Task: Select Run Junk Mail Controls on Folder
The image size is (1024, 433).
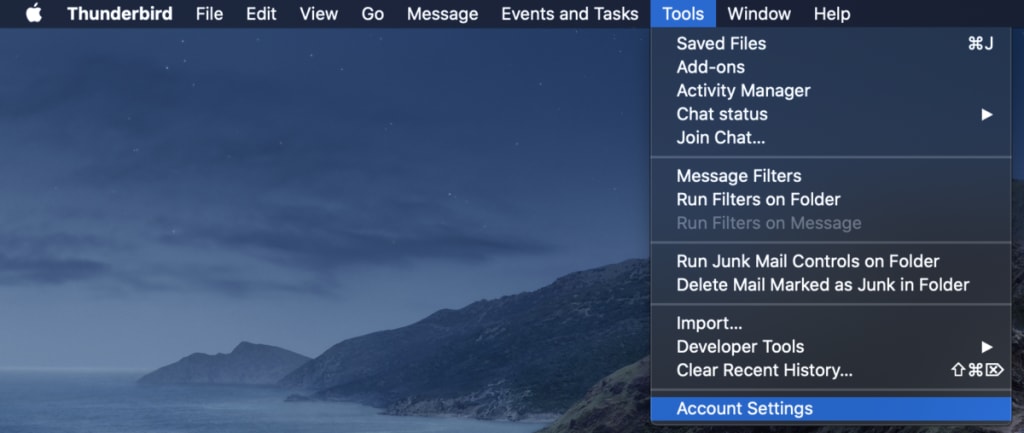Action: [x=831, y=261]
